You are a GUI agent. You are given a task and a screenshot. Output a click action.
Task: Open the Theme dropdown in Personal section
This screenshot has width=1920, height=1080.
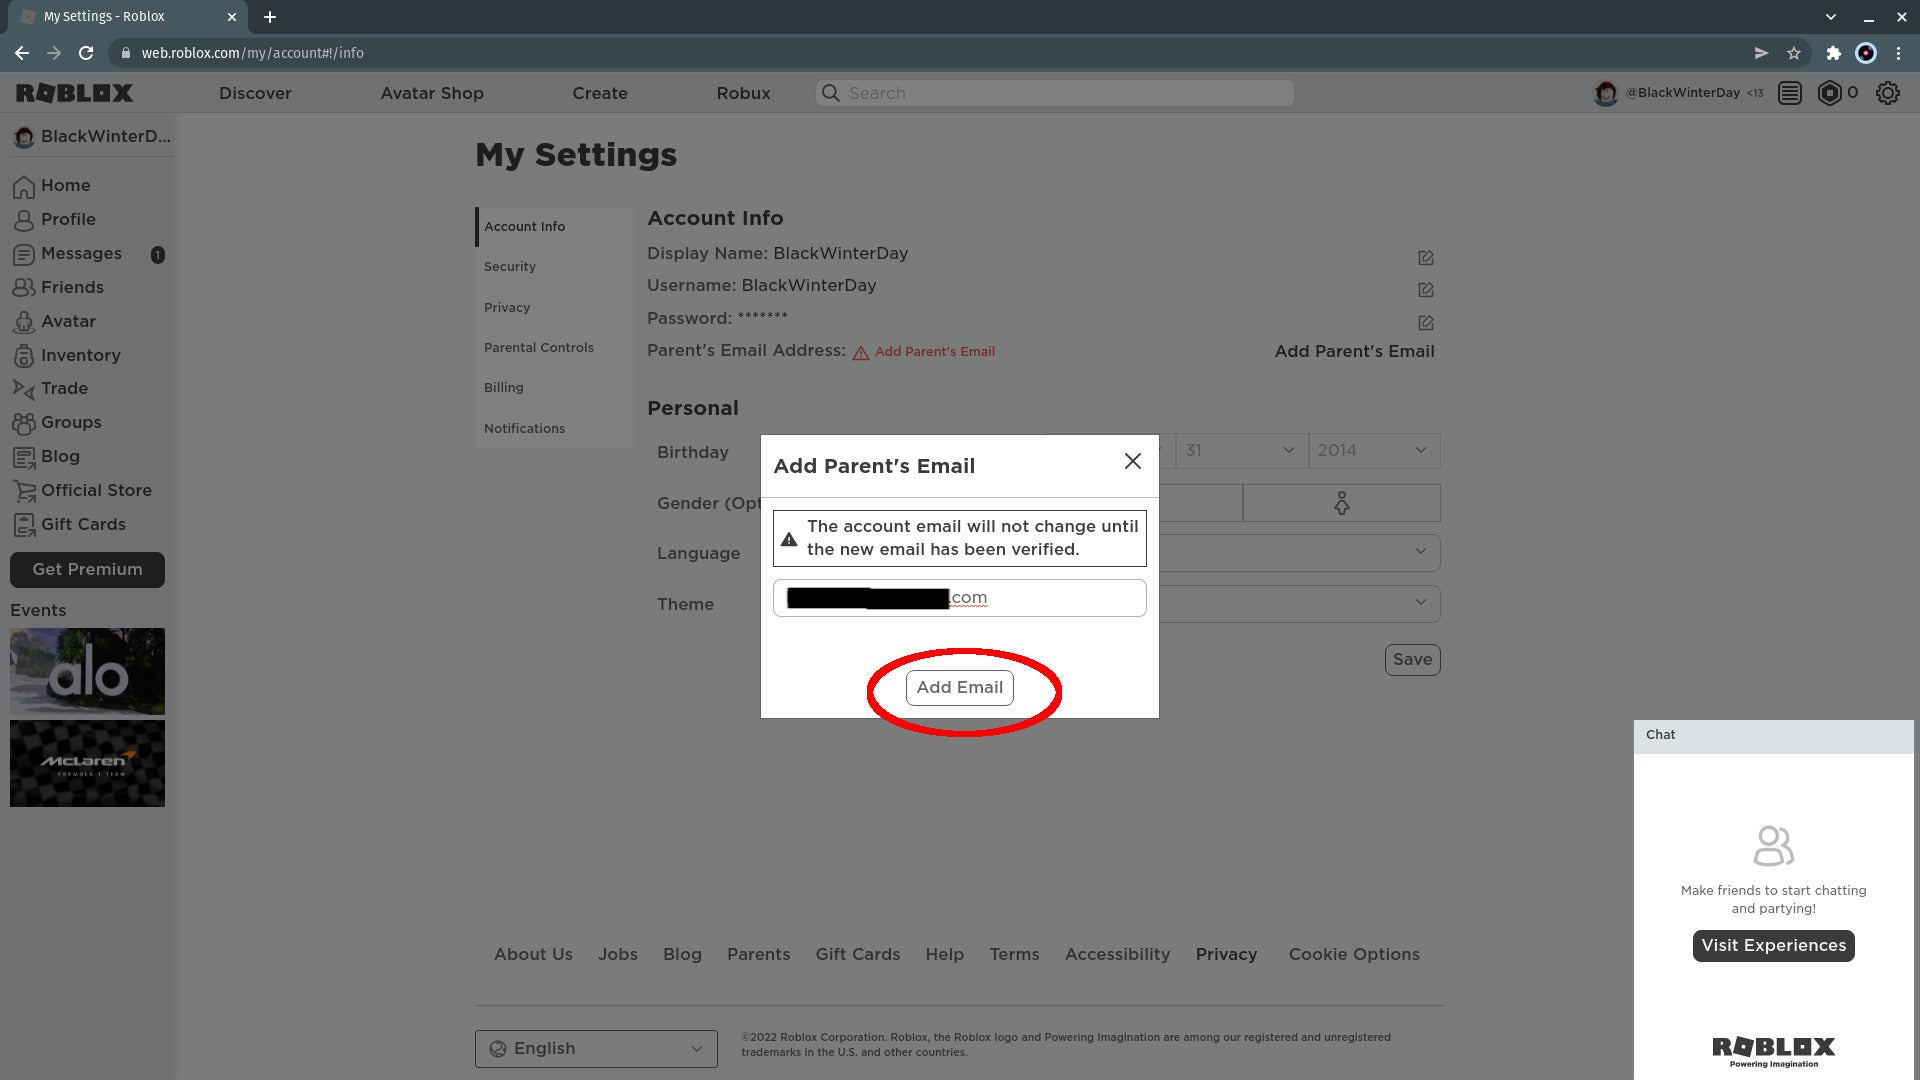click(x=1299, y=604)
